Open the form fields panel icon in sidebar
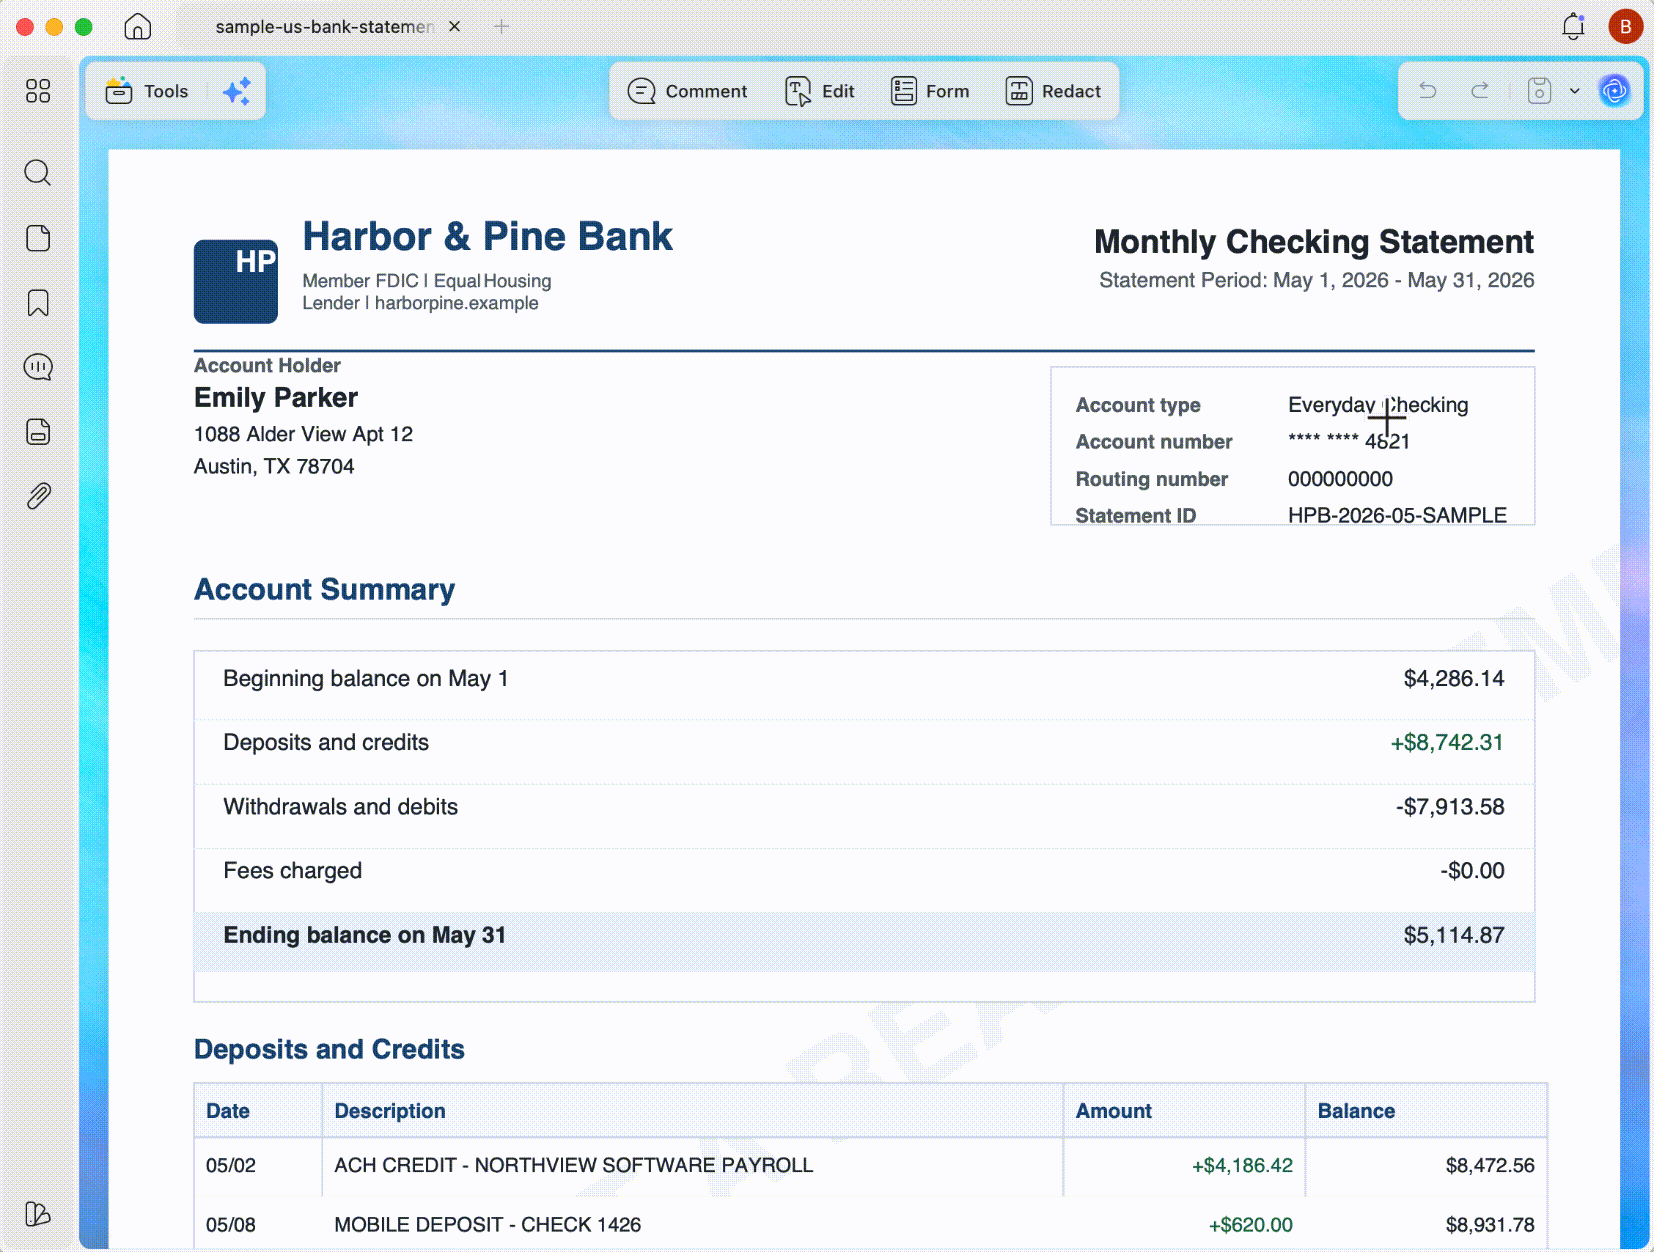The width and height of the screenshot is (1654, 1252). 38,432
